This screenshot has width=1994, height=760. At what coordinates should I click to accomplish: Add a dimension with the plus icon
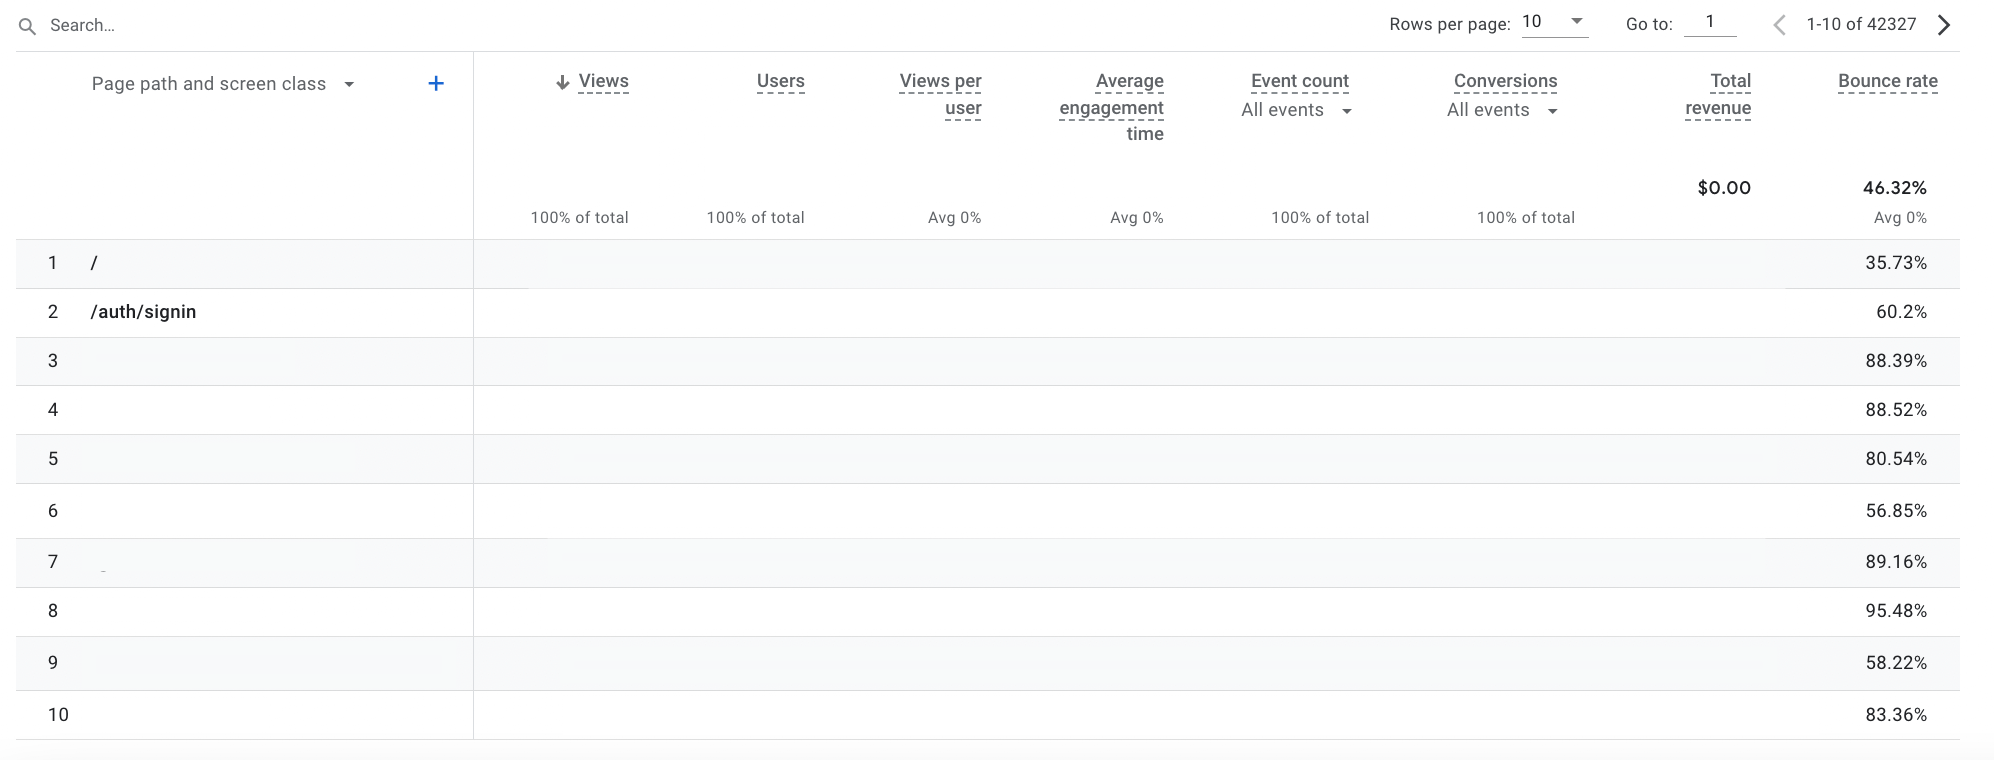click(436, 84)
